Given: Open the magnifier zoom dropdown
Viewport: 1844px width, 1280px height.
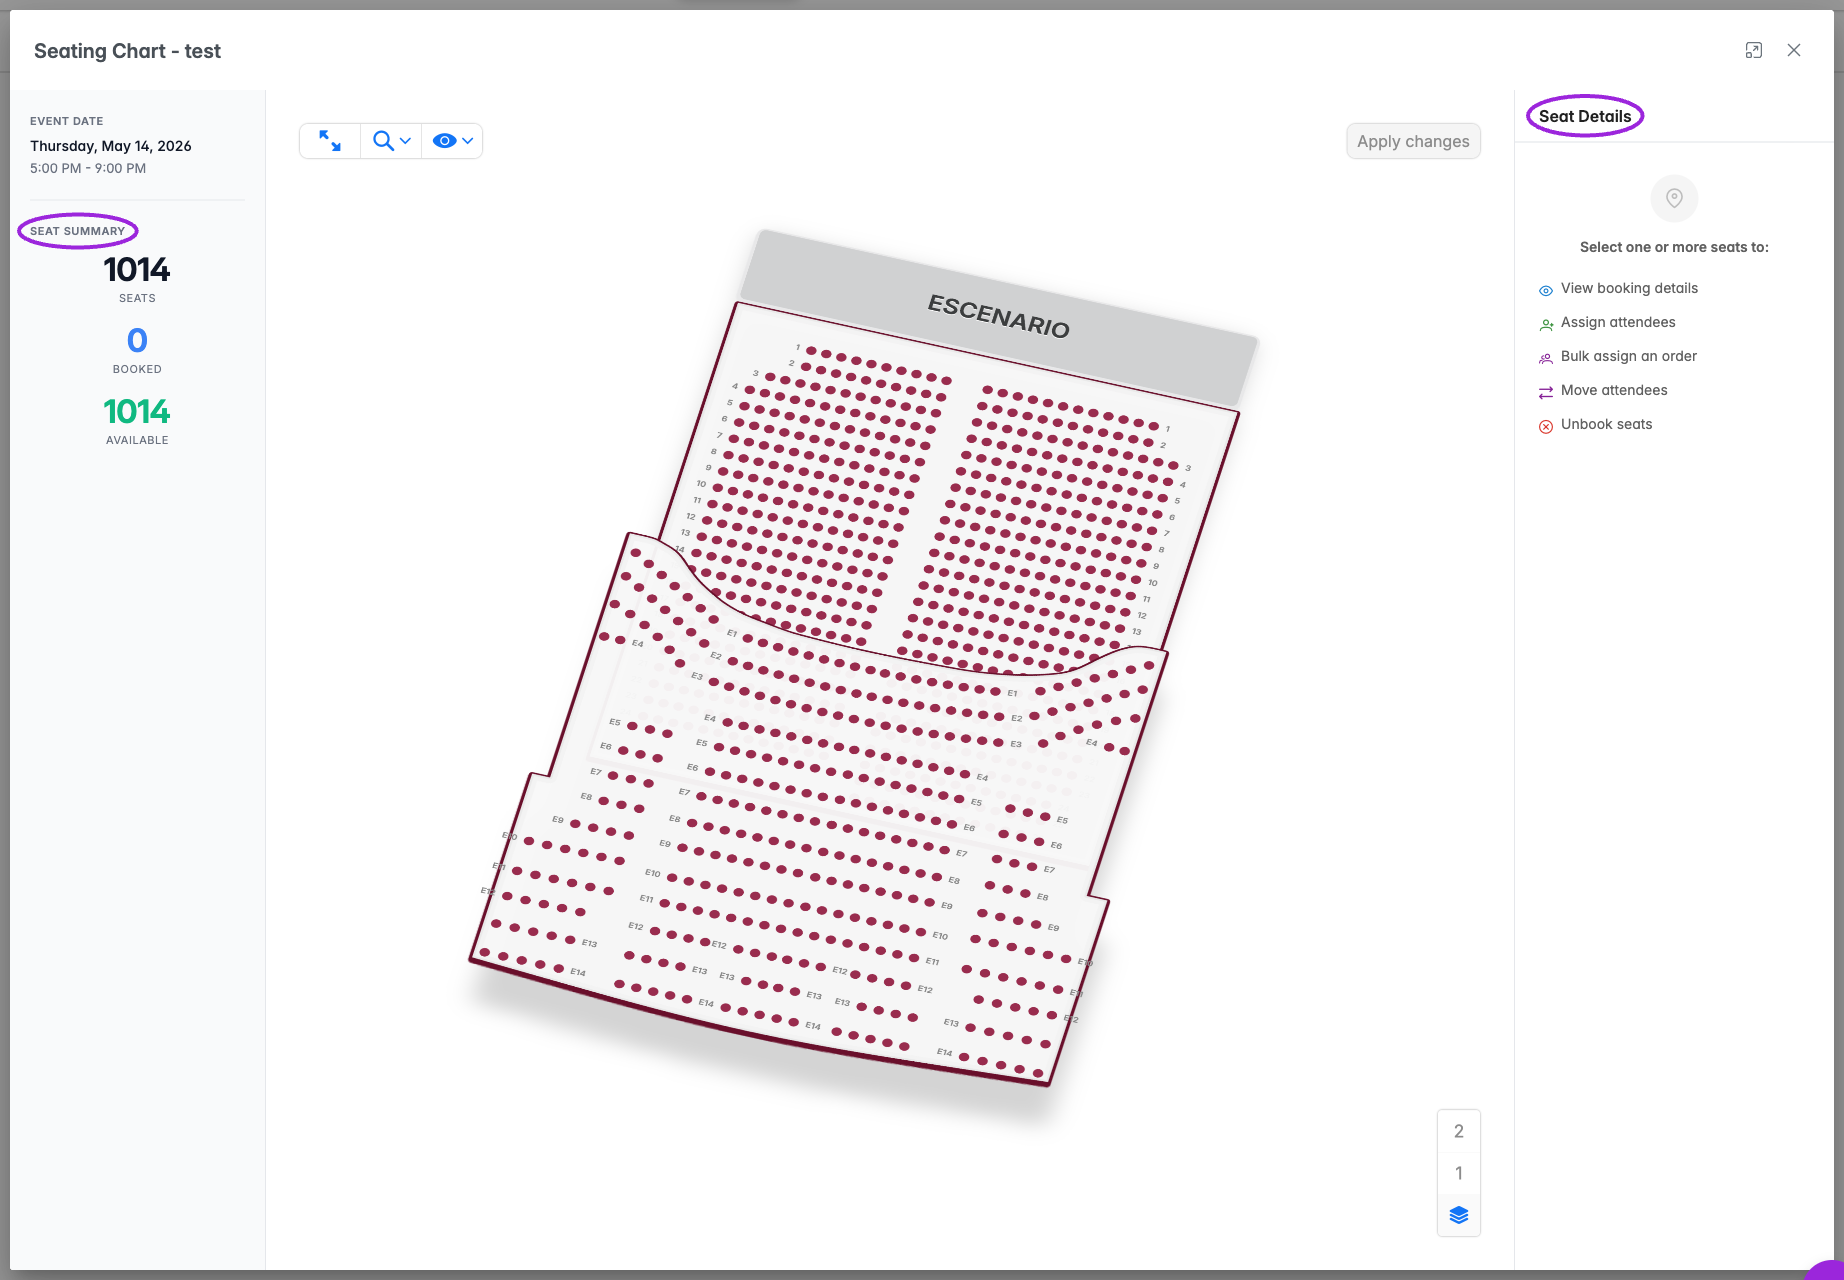Looking at the screenshot, I should click(391, 141).
